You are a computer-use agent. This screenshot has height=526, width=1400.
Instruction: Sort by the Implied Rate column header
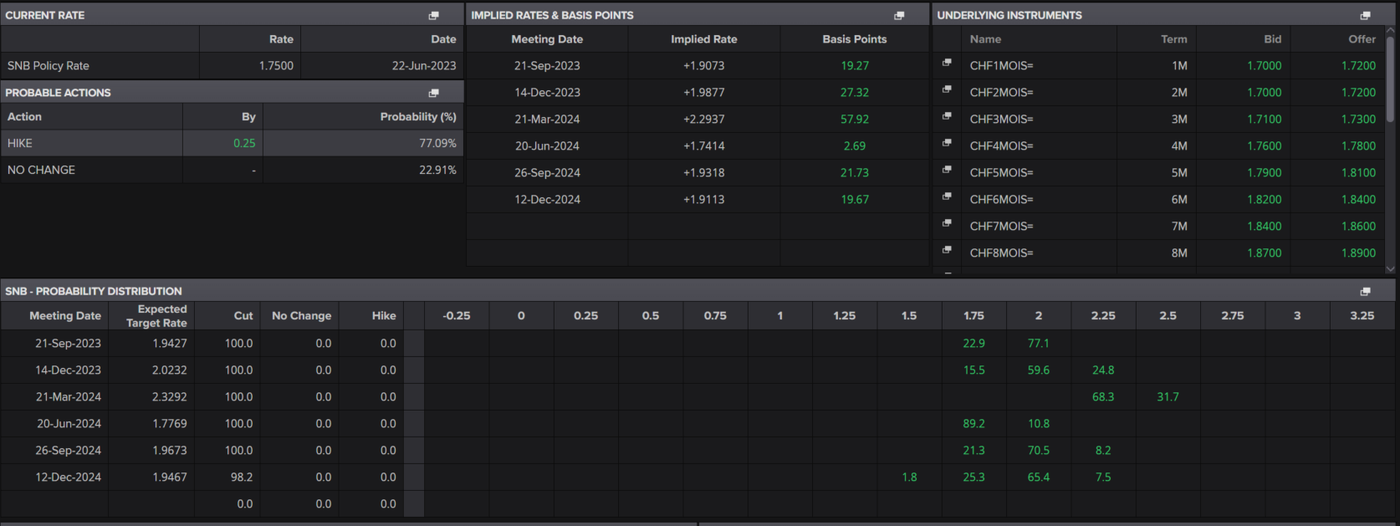pyautogui.click(x=703, y=40)
